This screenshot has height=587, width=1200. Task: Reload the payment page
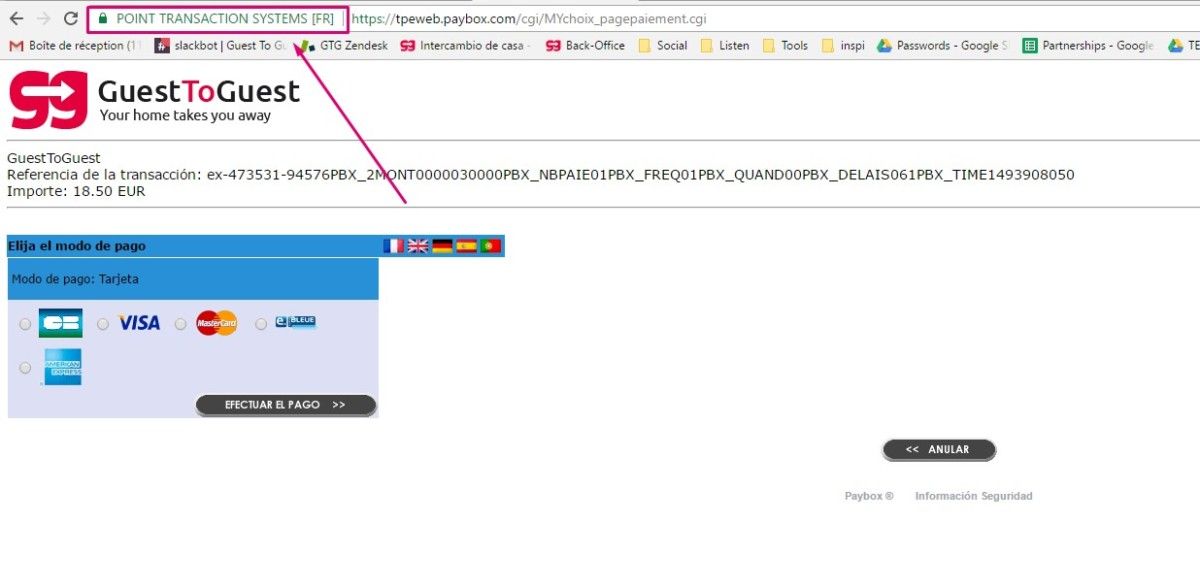tap(70, 19)
